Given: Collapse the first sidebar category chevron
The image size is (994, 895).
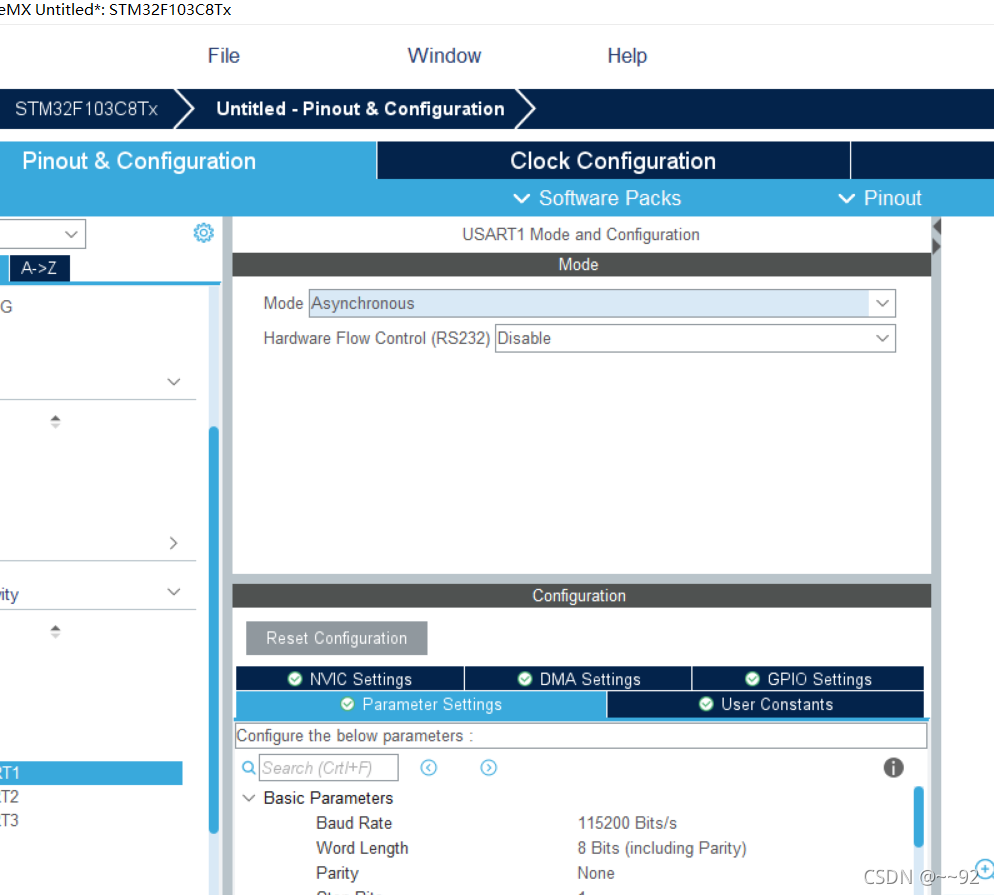Looking at the screenshot, I should tap(174, 382).
